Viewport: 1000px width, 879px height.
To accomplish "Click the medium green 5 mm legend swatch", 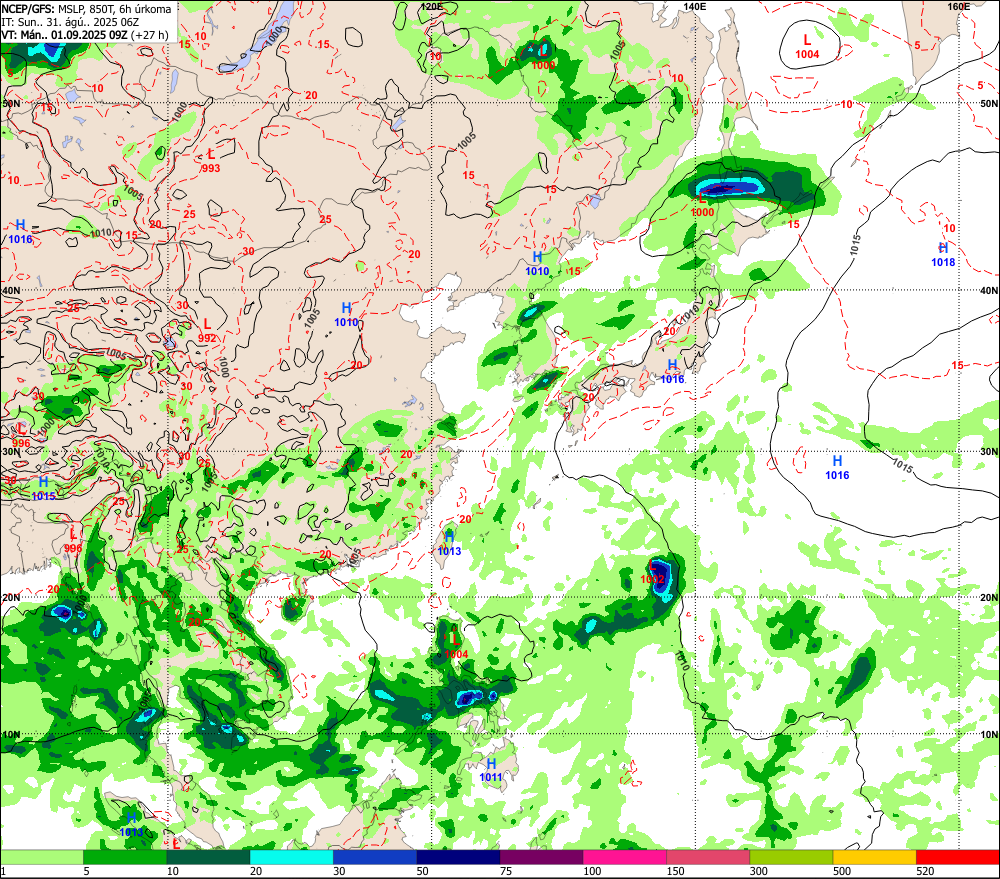I will pos(125,857).
